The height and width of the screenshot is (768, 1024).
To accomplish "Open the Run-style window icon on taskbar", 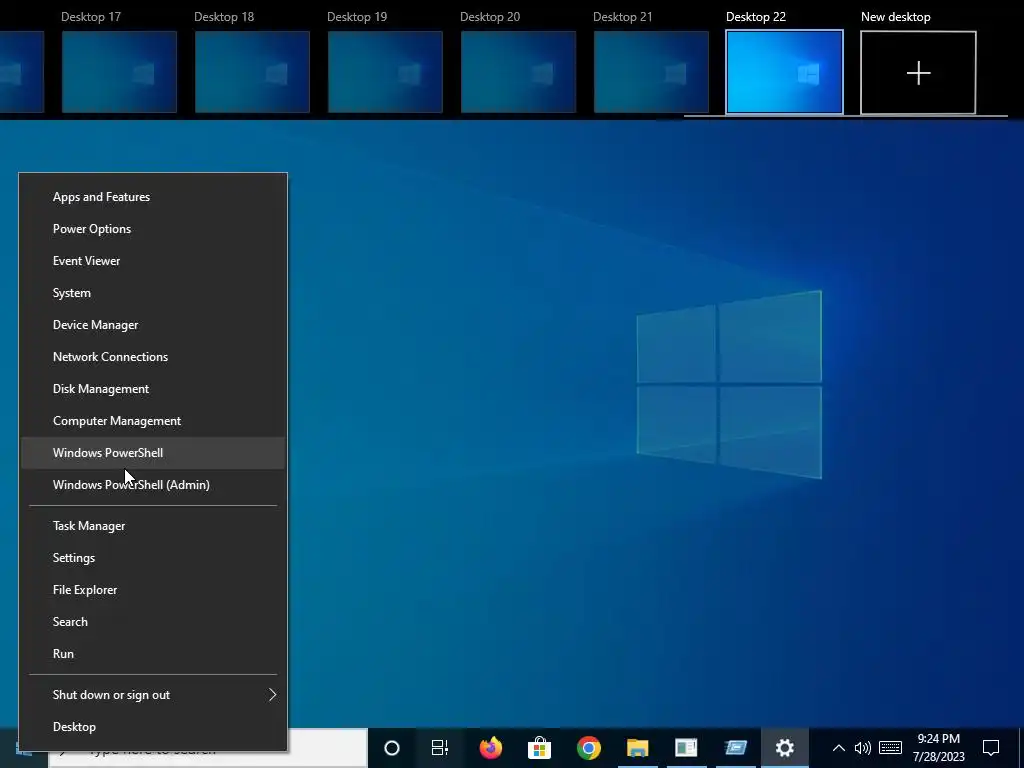I will tap(735, 748).
